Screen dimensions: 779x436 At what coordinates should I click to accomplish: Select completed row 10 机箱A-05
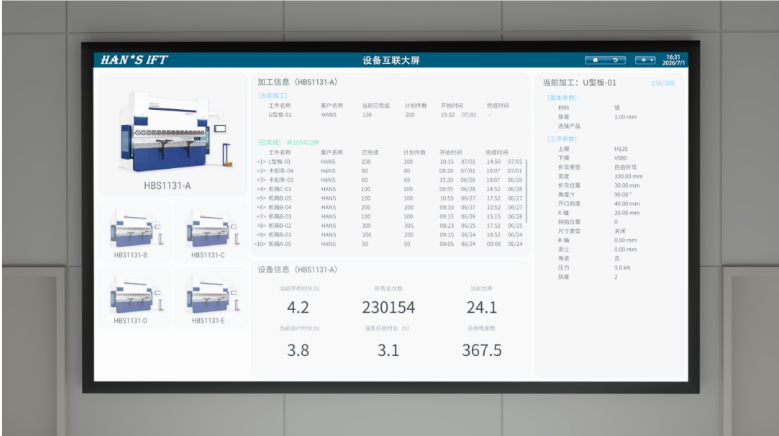pyautogui.click(x=390, y=244)
